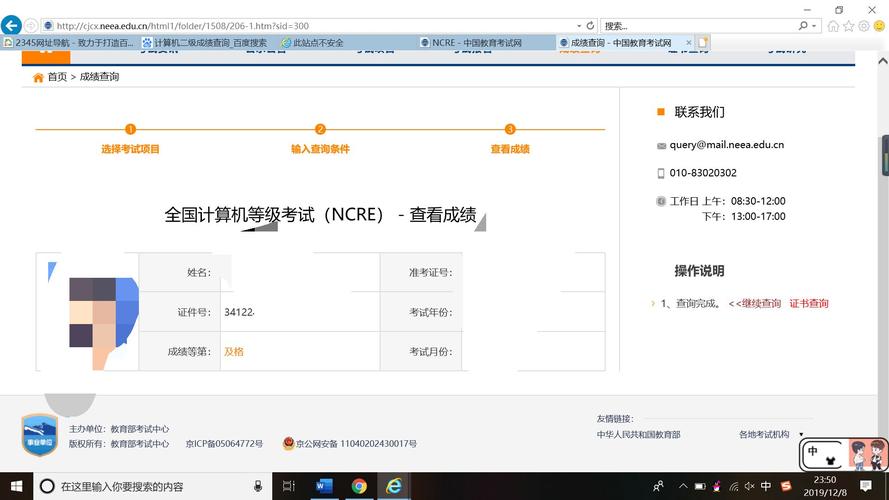The image size is (889, 500).
Task: Go to 首页 breadcrumb link
Action: (57, 77)
